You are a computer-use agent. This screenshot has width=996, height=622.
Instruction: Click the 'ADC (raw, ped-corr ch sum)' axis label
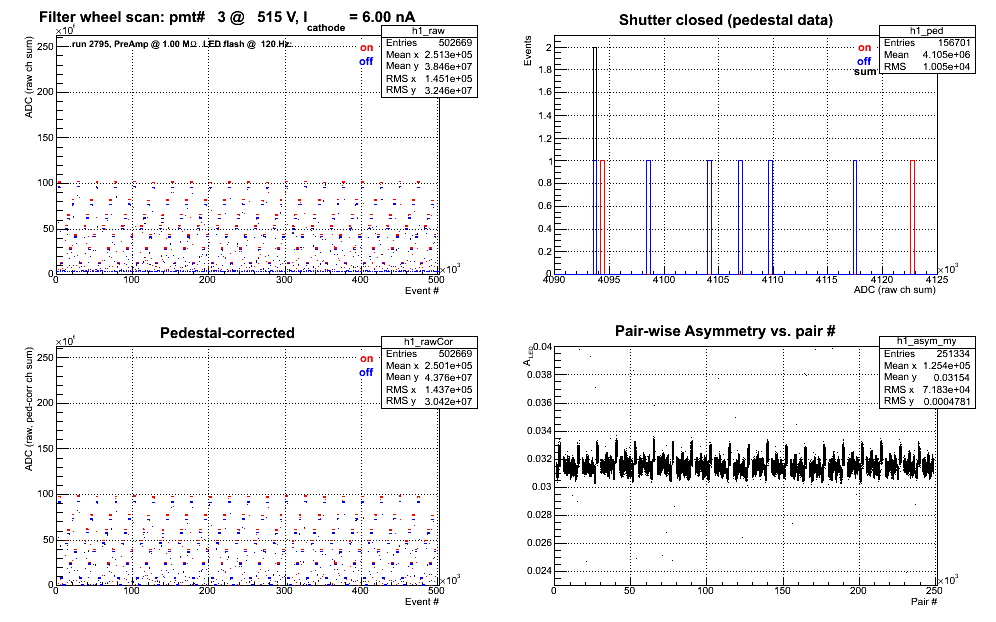point(29,409)
